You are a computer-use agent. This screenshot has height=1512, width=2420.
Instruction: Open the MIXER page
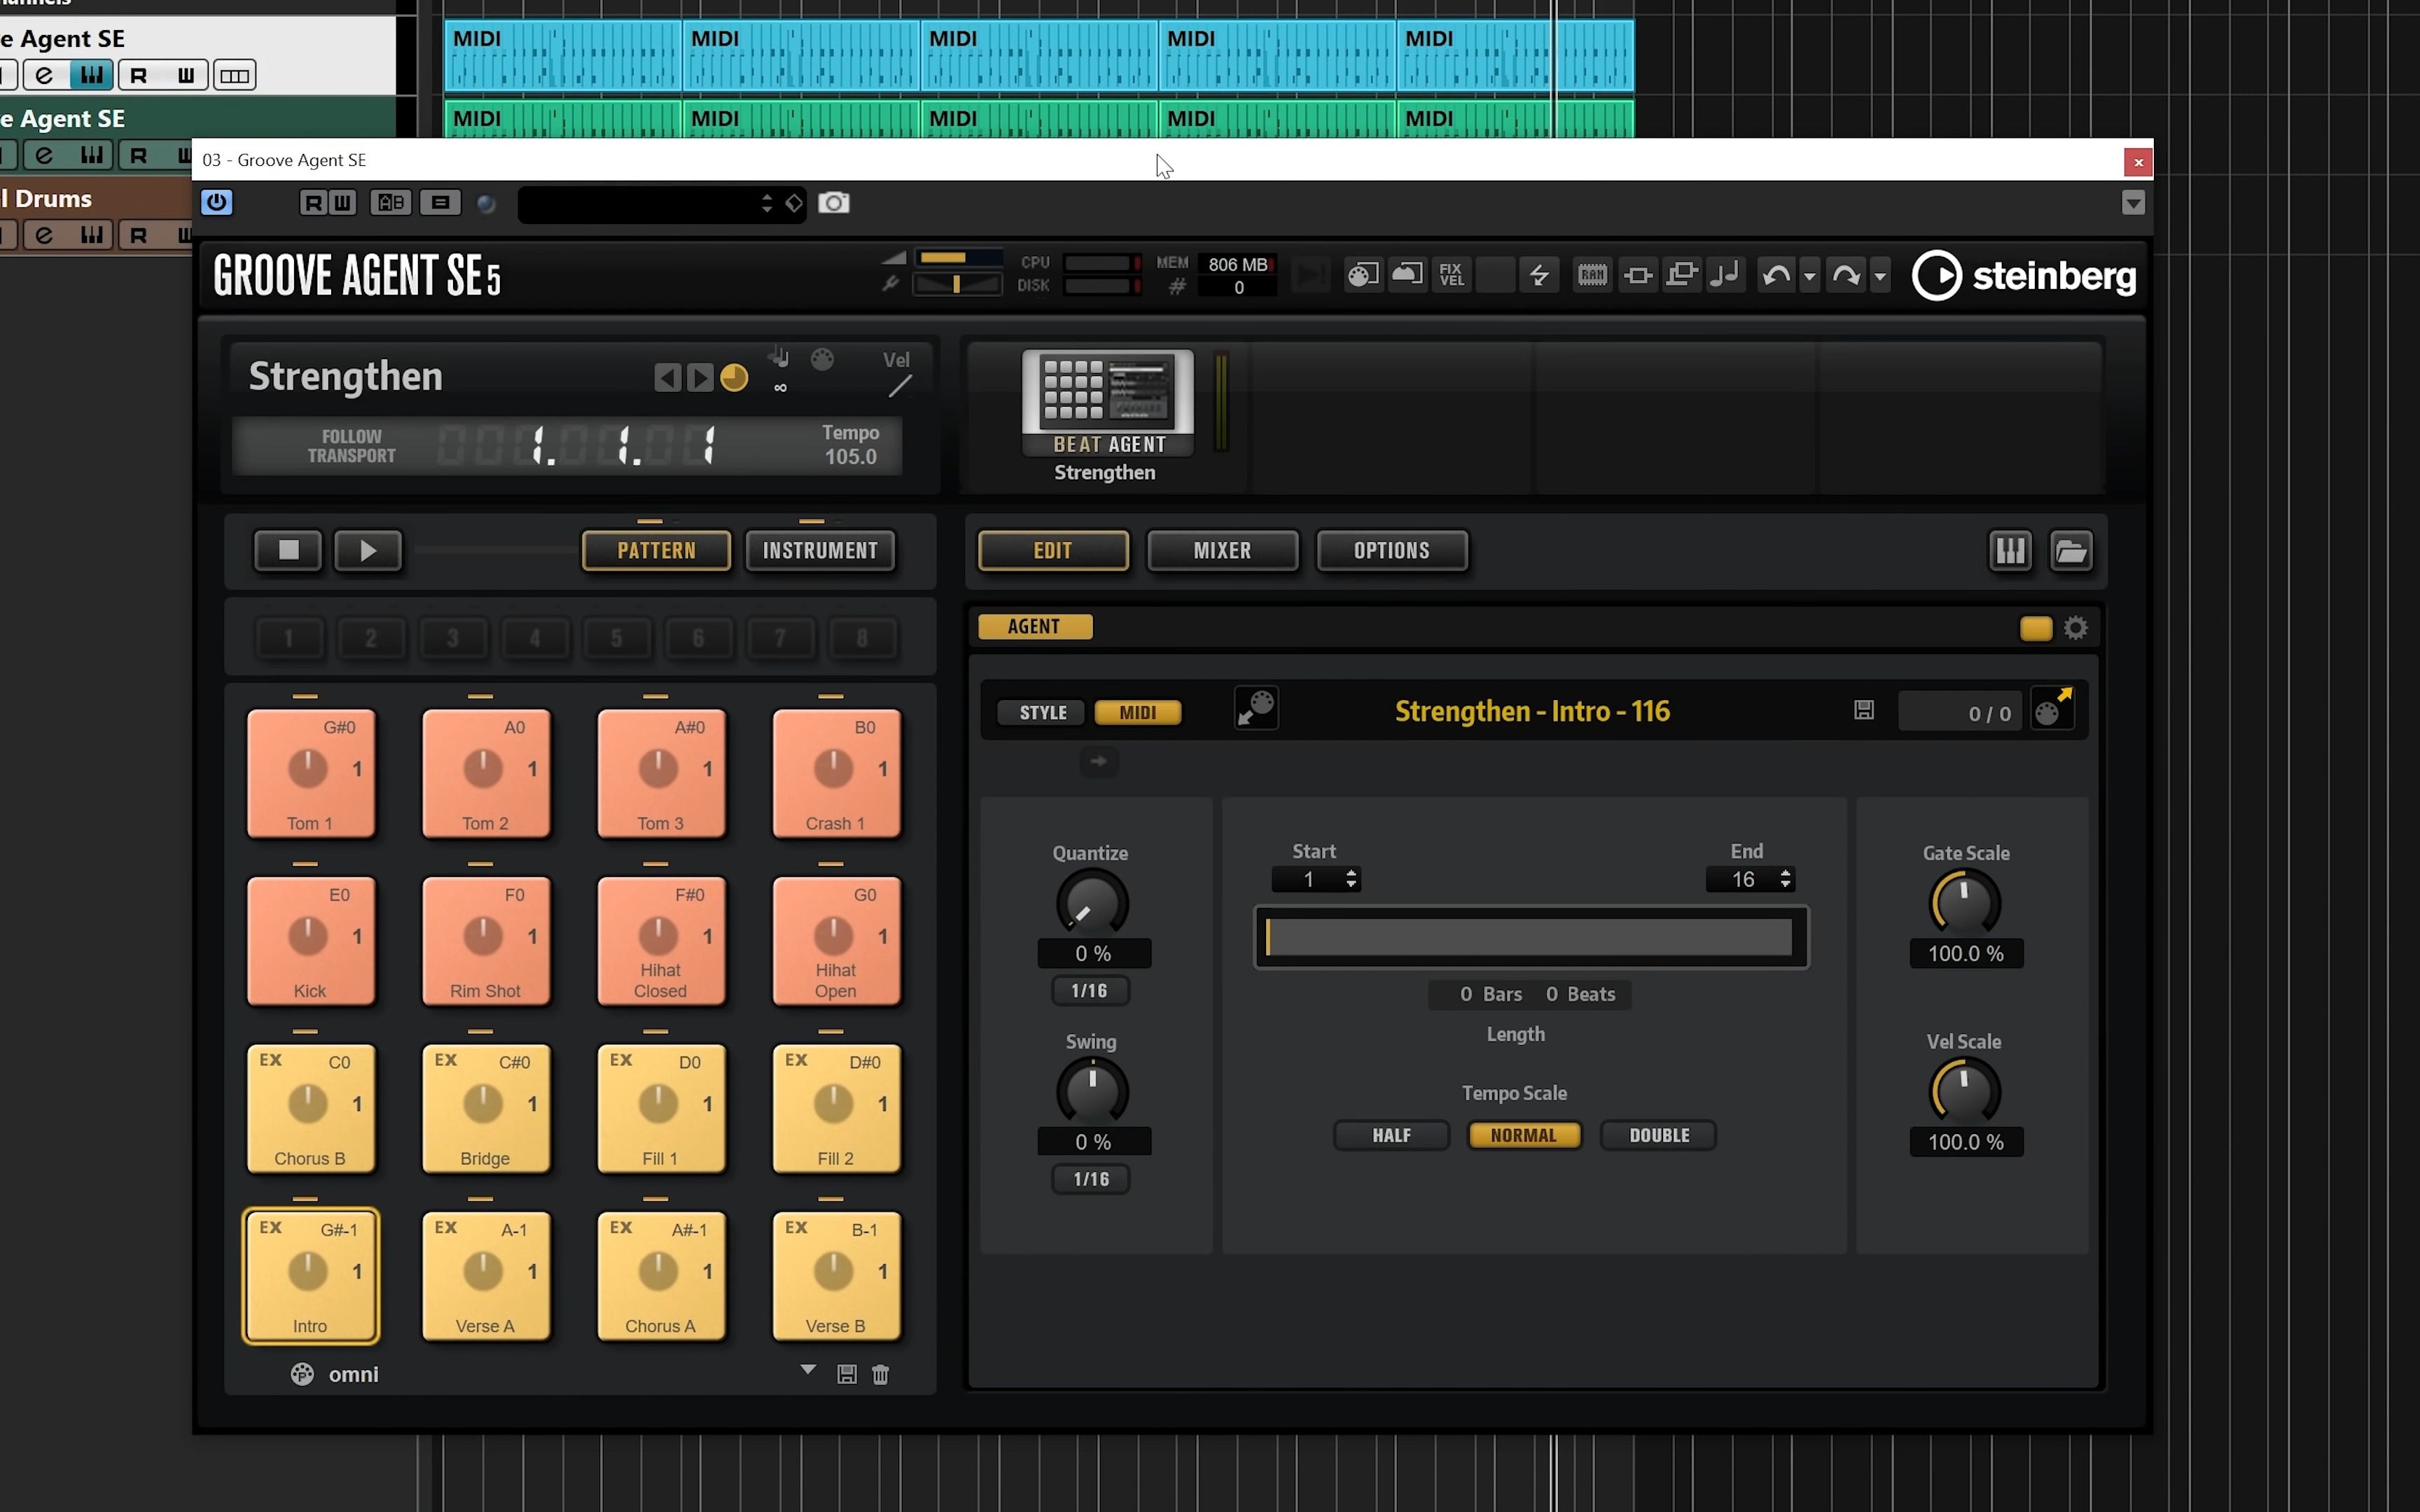click(1222, 550)
